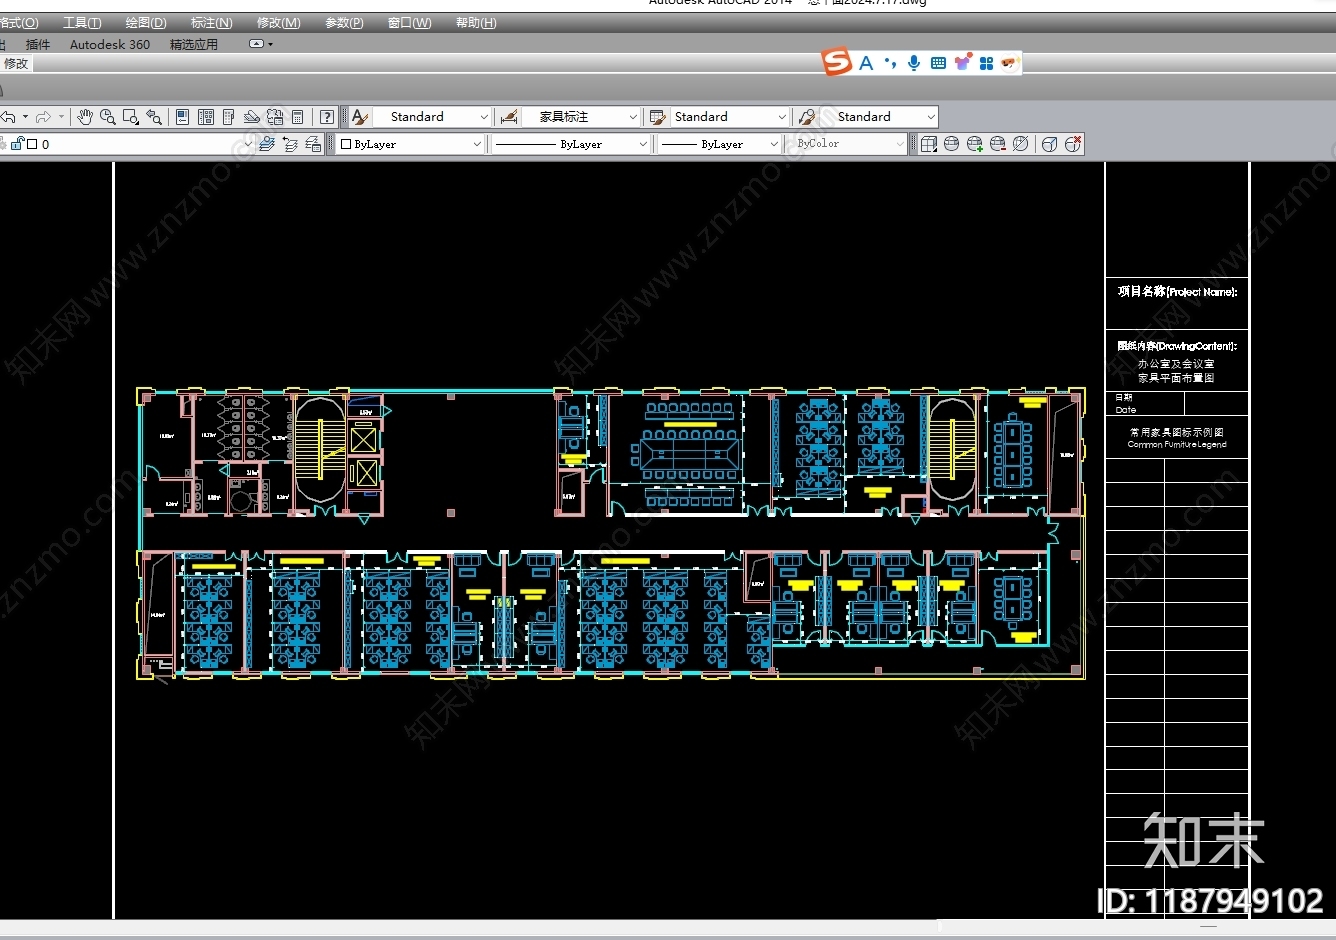Open the Layer States Manager icon
1336x940 pixels.
[313, 144]
